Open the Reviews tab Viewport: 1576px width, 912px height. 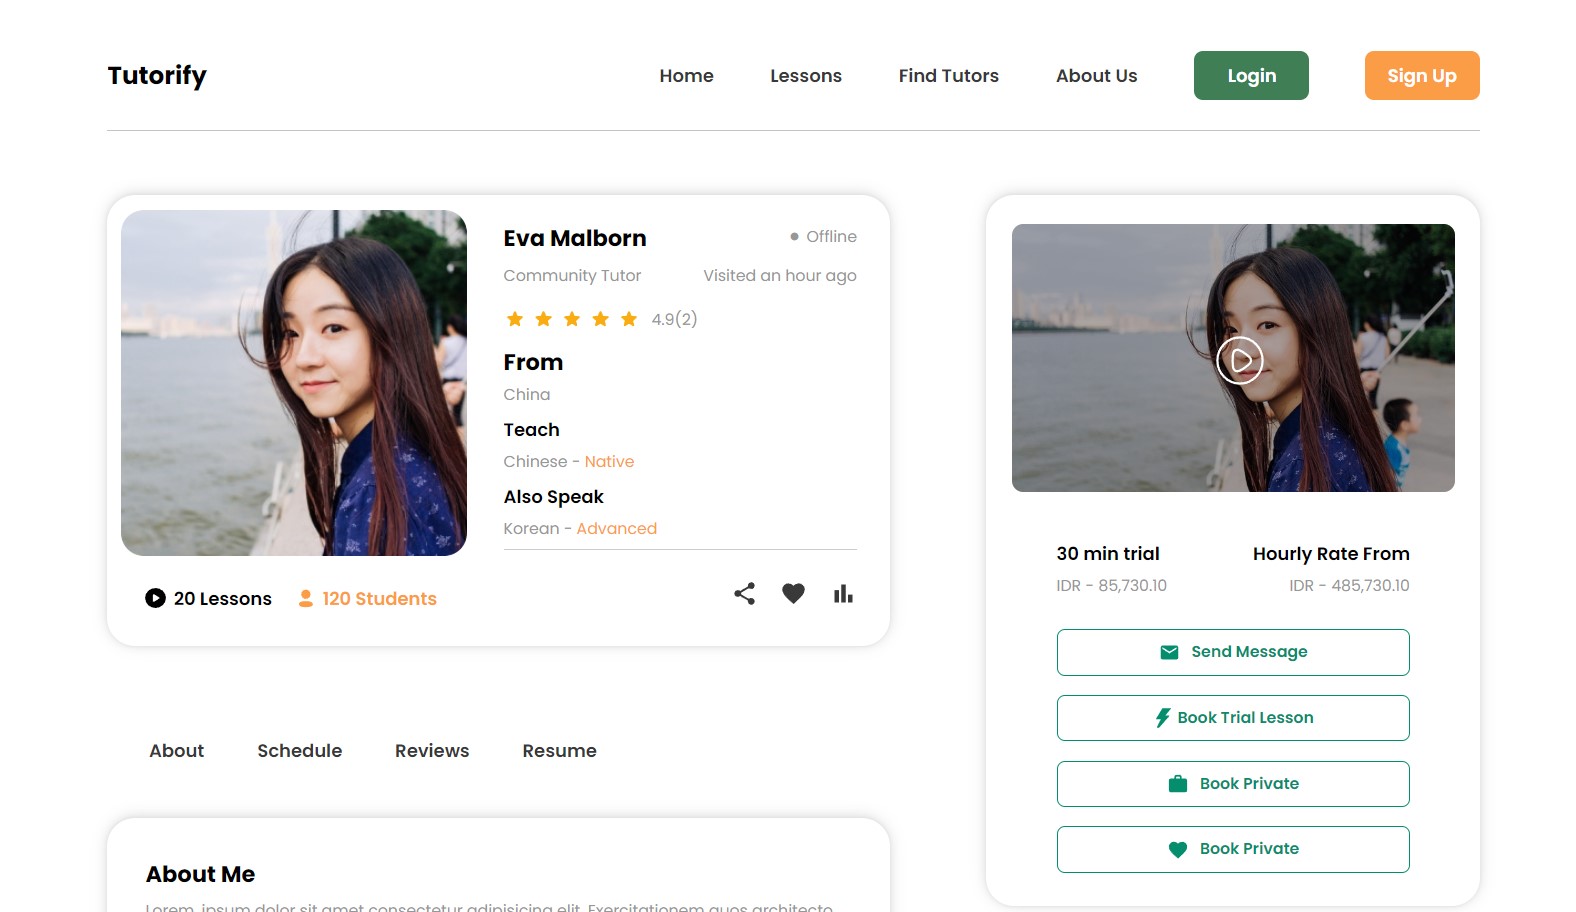[x=432, y=751]
